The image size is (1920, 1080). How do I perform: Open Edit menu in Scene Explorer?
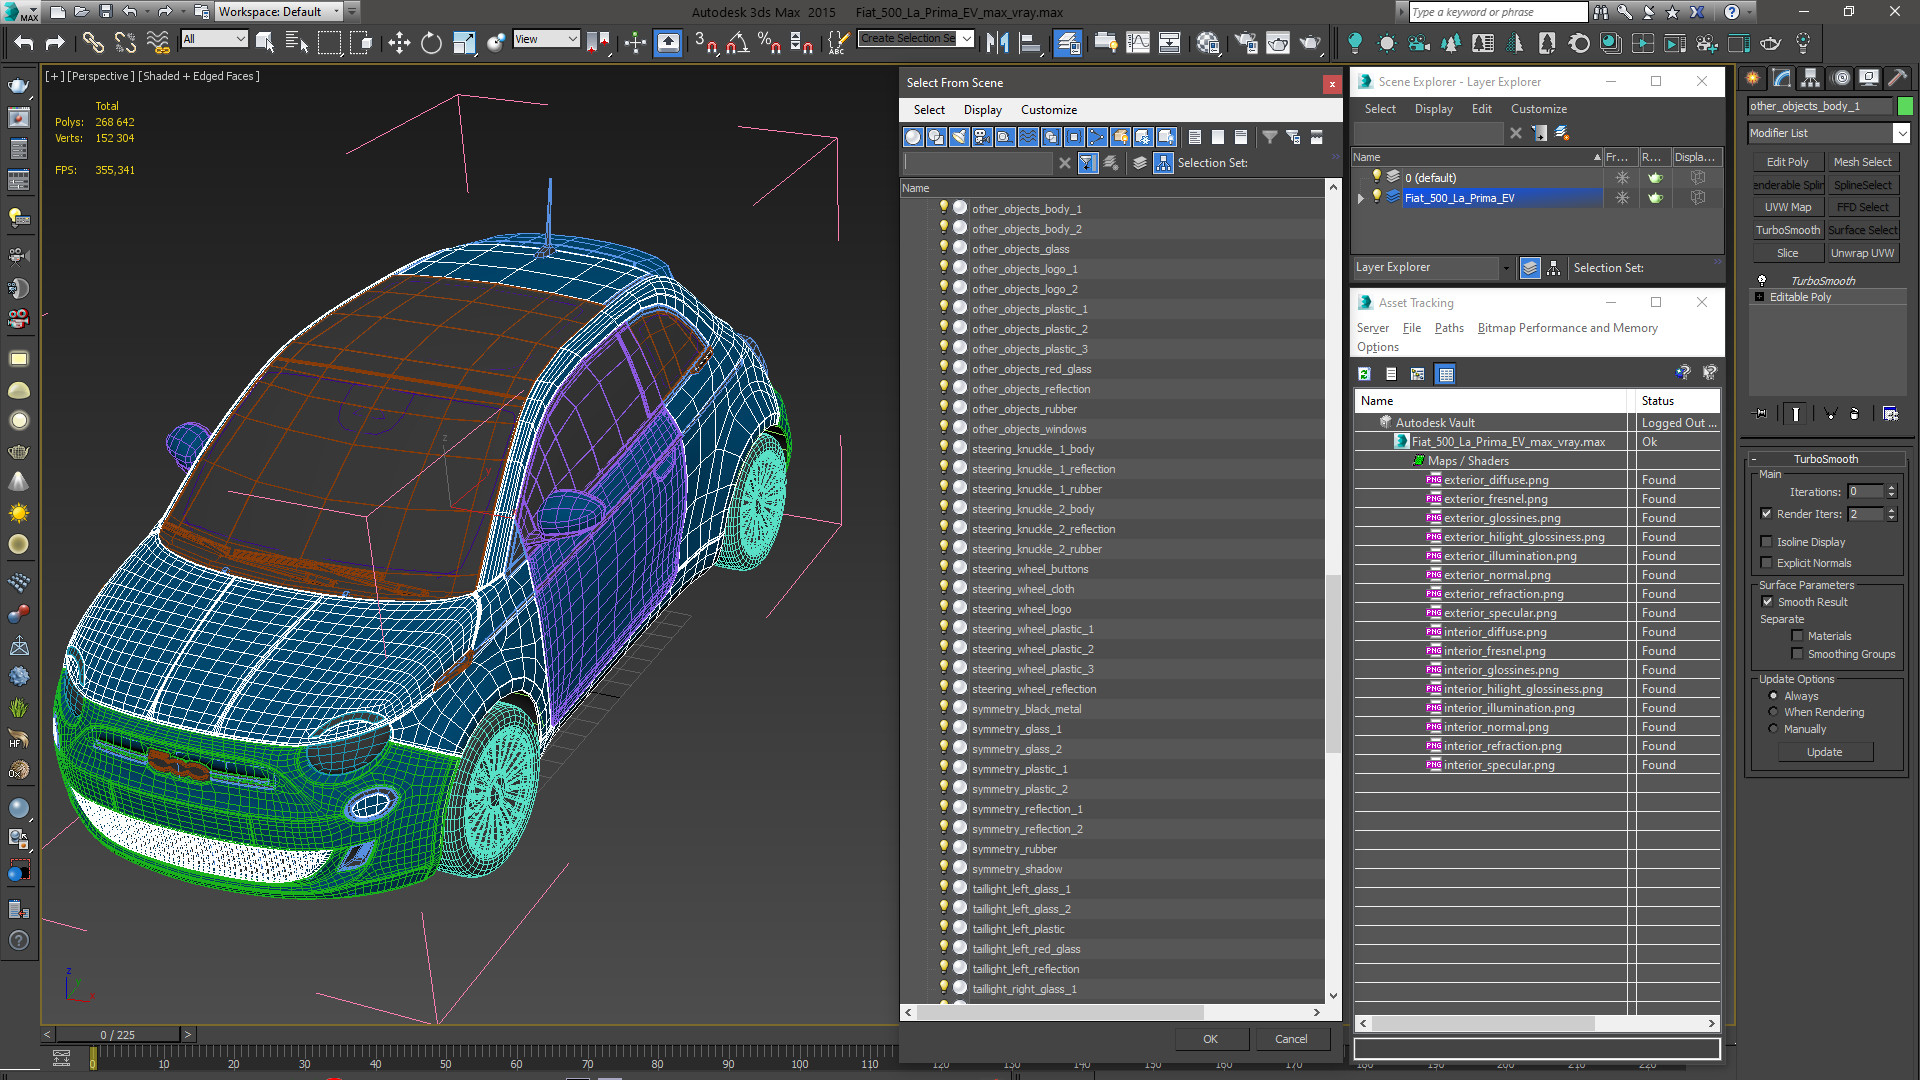pos(1481,109)
